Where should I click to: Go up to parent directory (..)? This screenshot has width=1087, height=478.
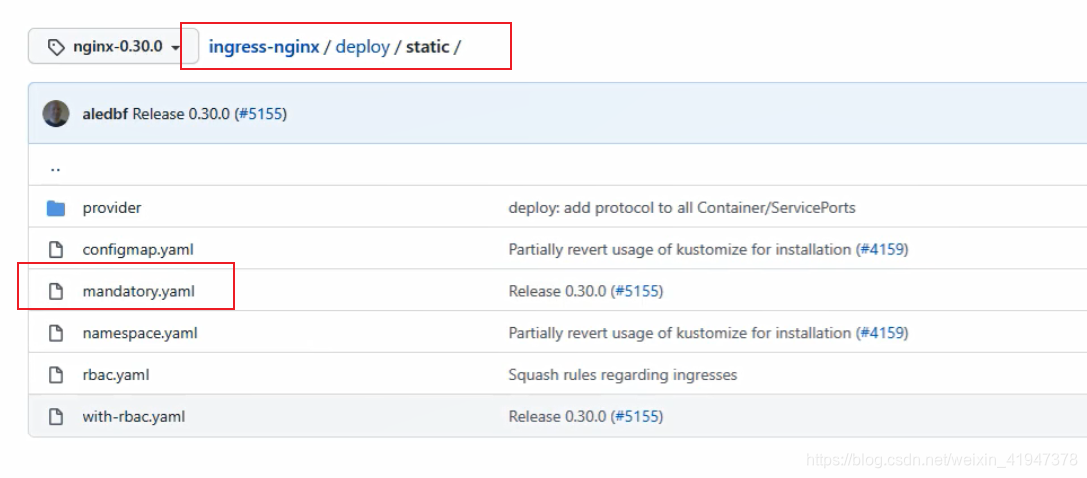click(55, 168)
